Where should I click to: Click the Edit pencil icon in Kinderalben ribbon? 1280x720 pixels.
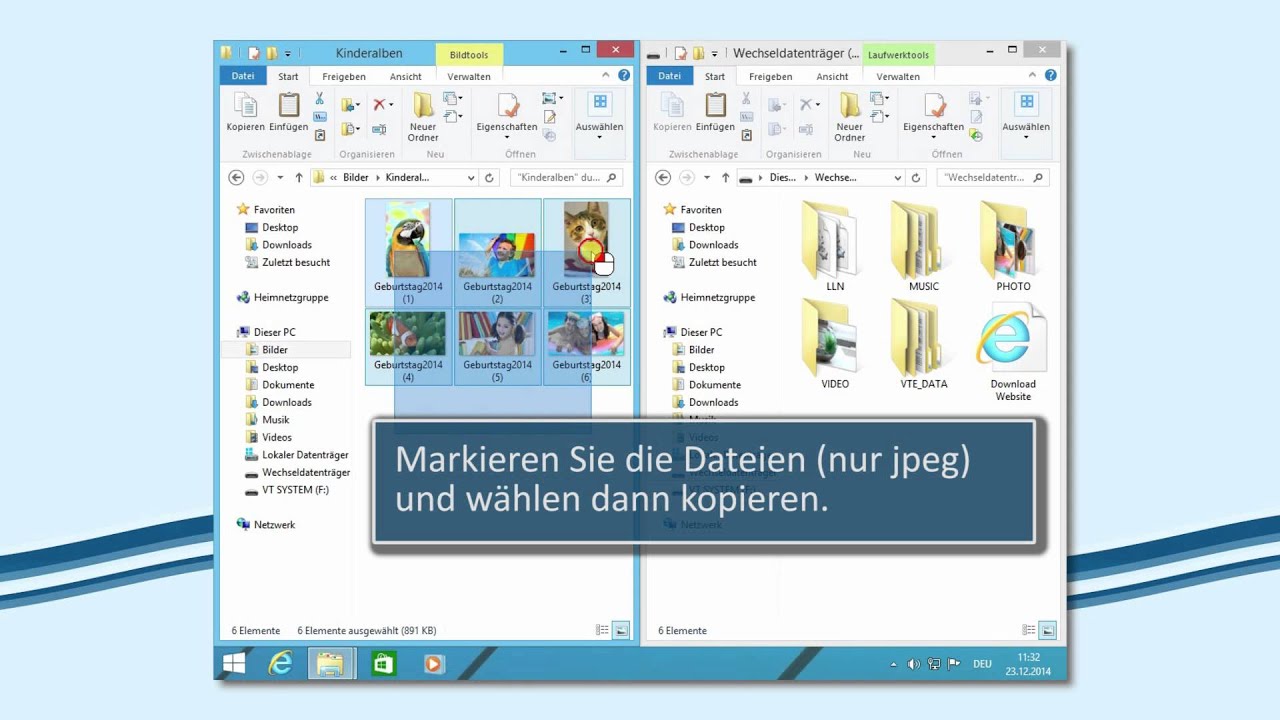point(549,117)
